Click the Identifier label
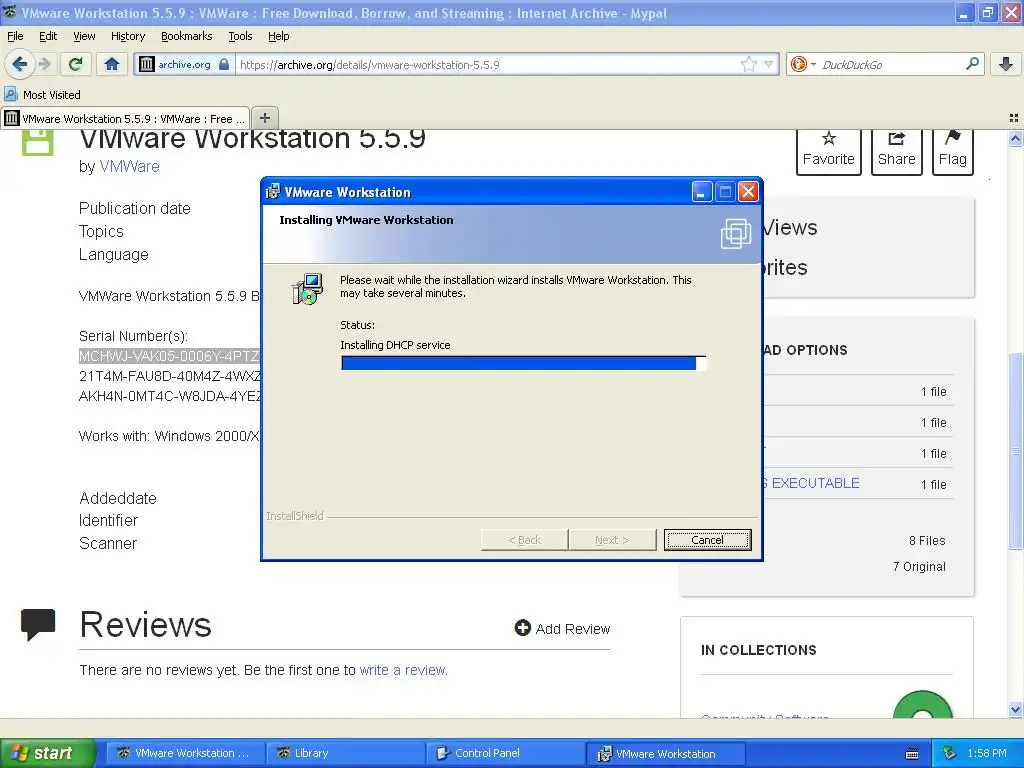 (108, 520)
